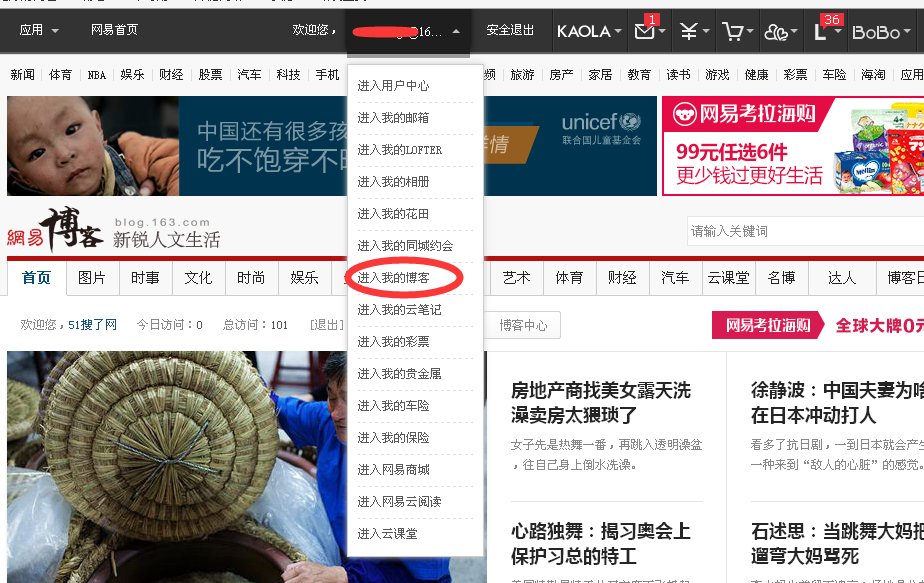
Task: Open the Lofter icon showing badge 36
Action: click(x=820, y=33)
